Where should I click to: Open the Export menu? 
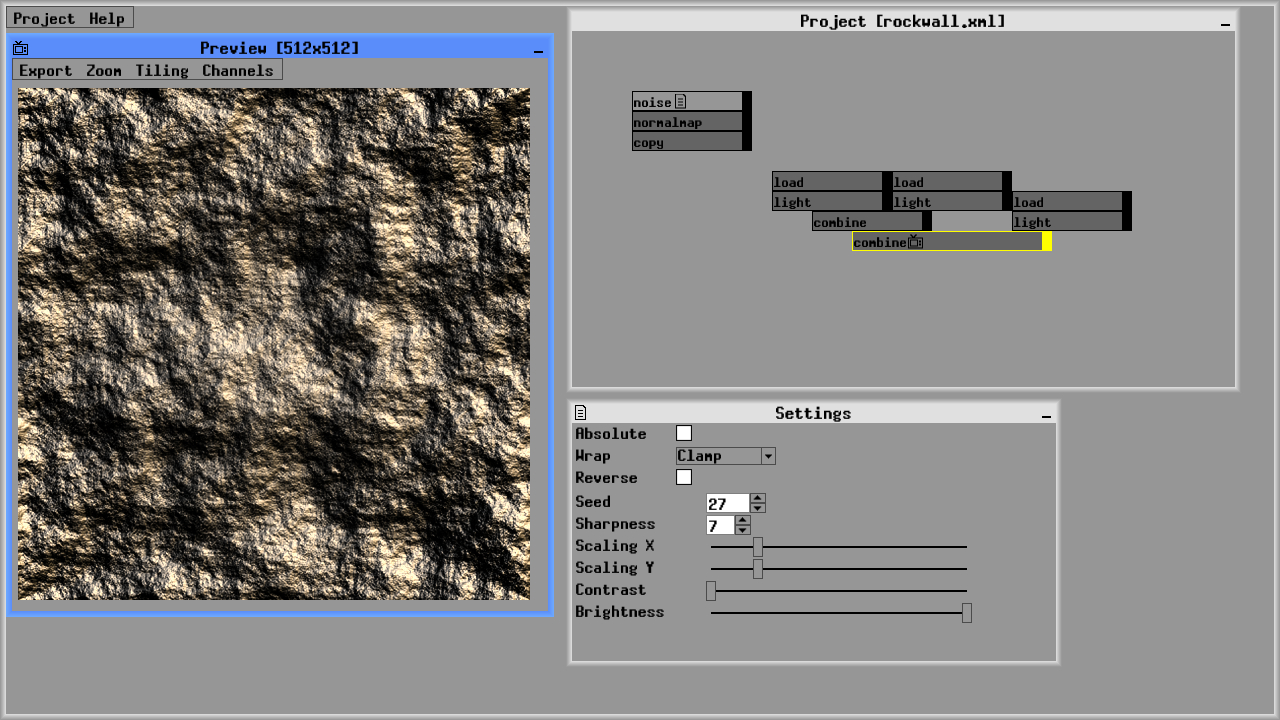[45, 70]
